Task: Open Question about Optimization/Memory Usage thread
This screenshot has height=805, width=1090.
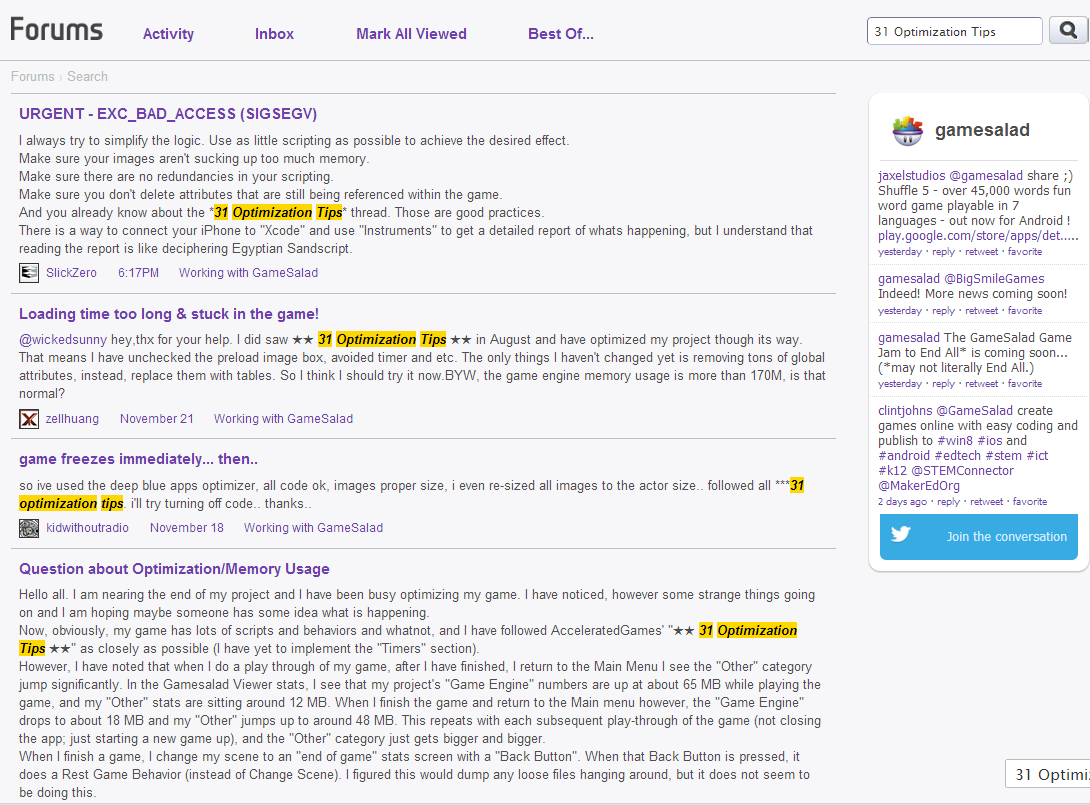Action: click(174, 569)
